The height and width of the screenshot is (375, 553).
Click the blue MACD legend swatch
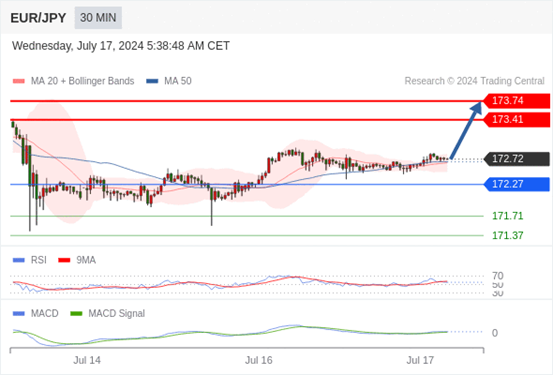coord(19,314)
